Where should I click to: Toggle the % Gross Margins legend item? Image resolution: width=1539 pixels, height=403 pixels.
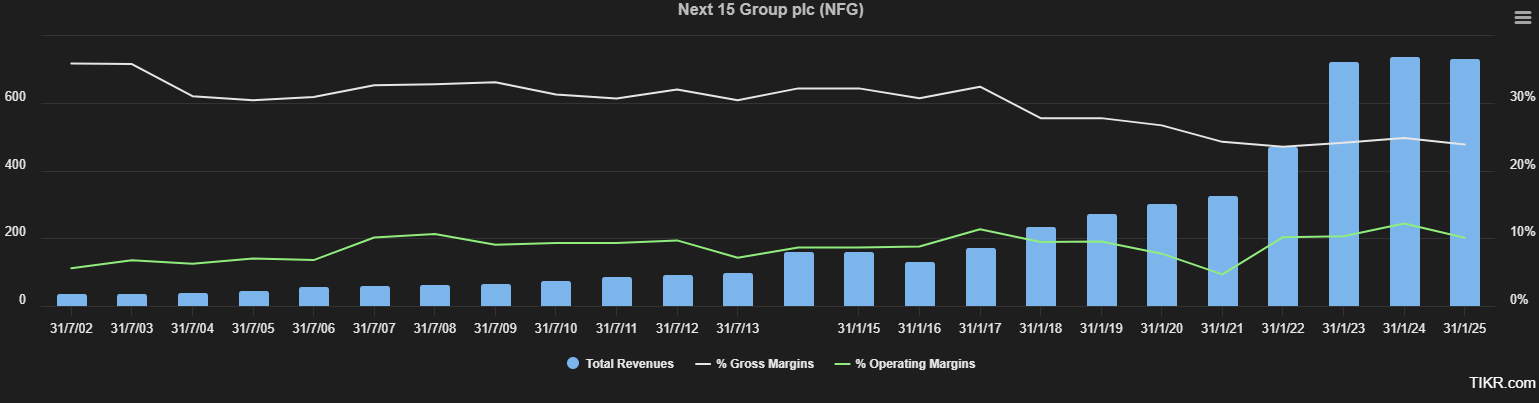pos(754,364)
